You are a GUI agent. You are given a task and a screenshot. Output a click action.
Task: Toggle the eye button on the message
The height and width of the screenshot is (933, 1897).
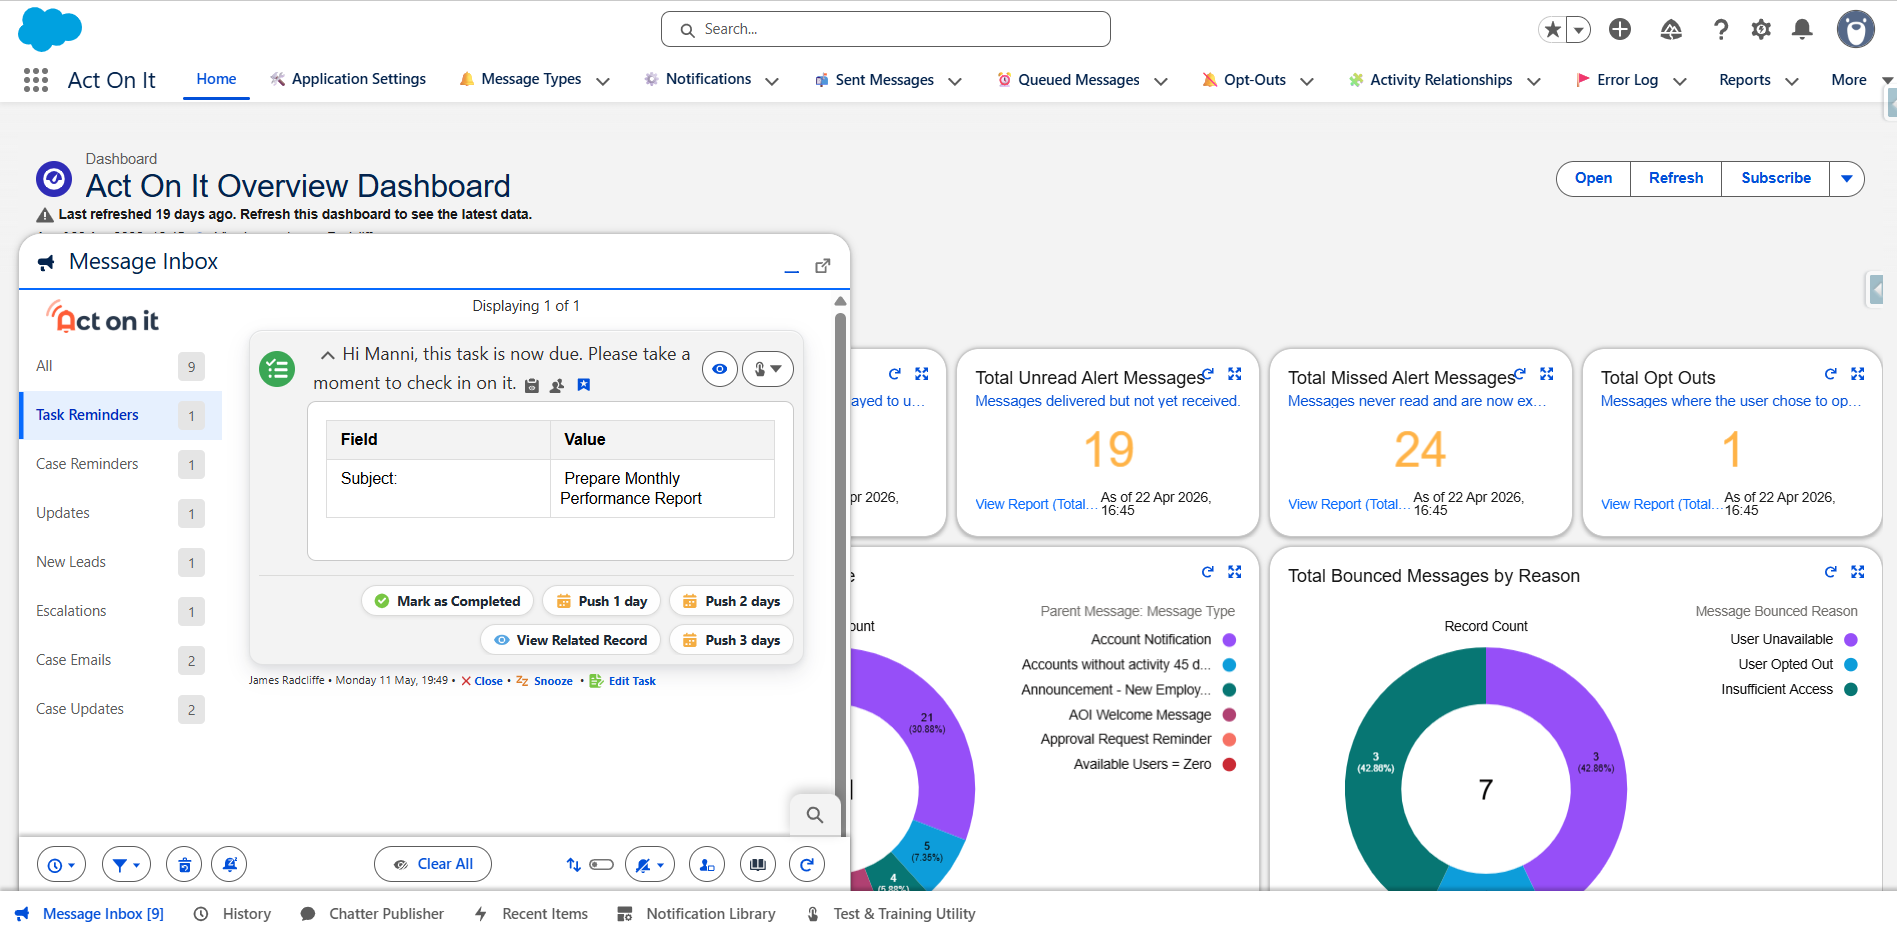[x=720, y=369]
